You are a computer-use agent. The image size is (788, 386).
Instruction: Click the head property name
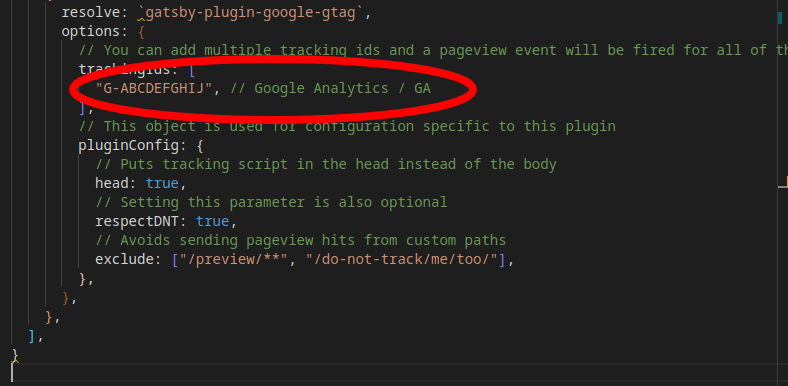pos(112,183)
